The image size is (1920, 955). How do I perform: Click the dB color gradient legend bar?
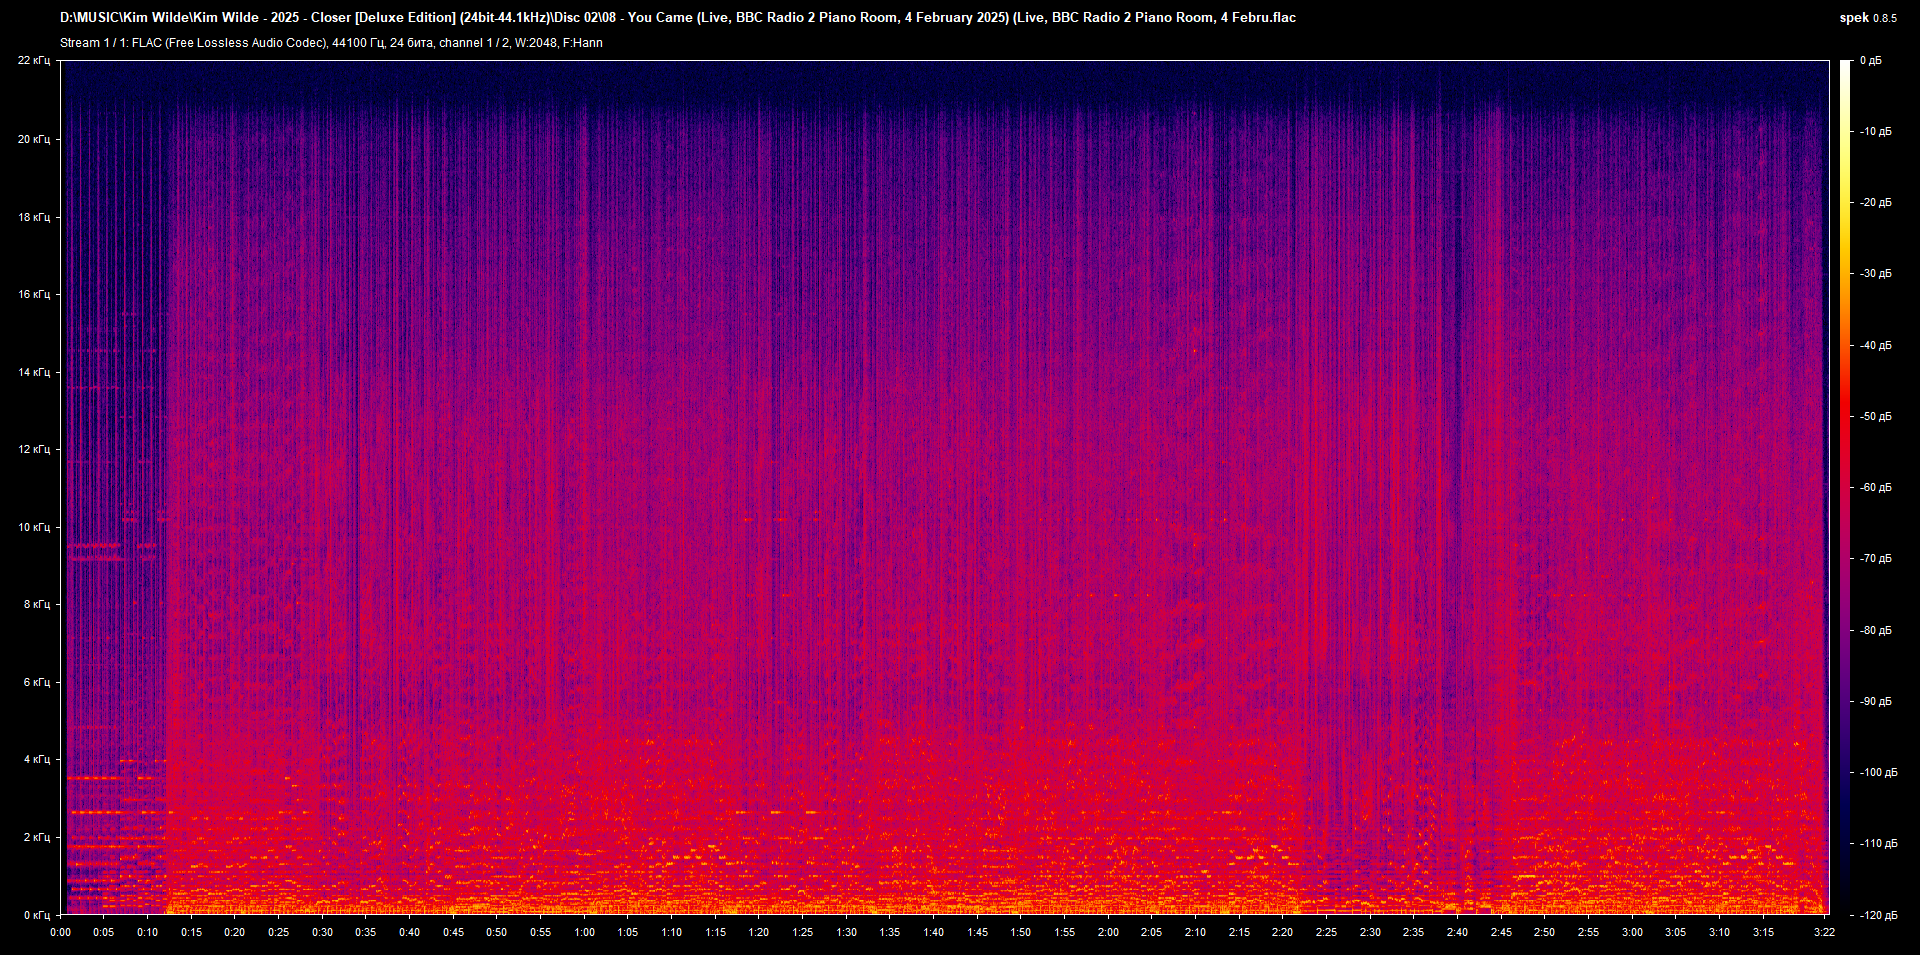pos(1845,487)
